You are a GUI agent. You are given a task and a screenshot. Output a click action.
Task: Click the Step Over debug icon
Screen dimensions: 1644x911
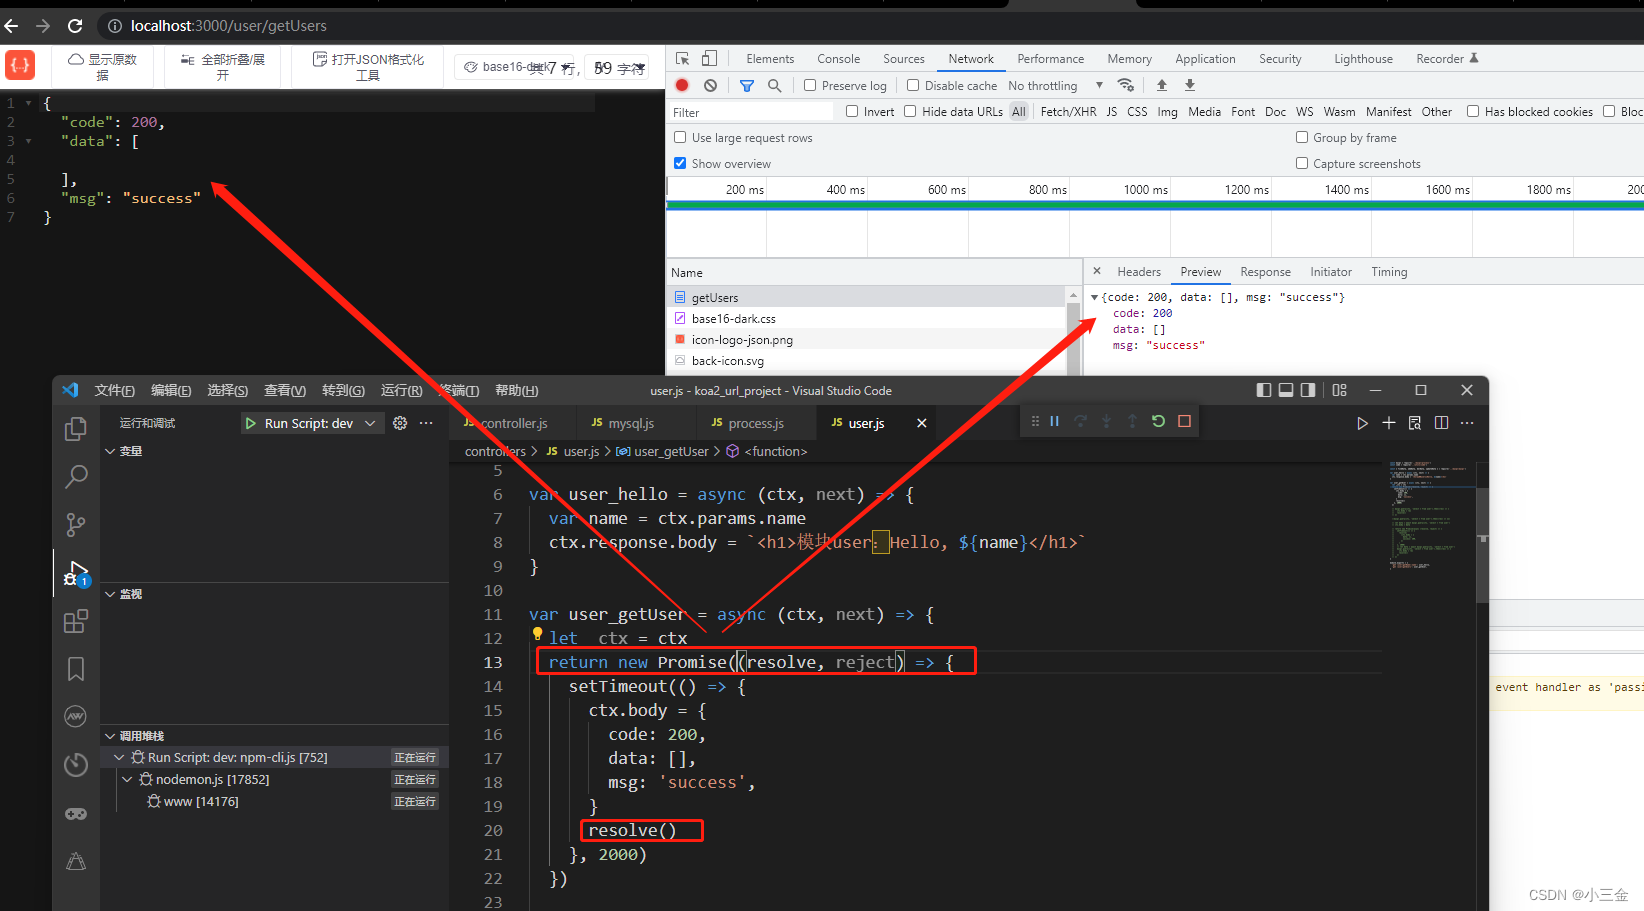pos(1080,421)
